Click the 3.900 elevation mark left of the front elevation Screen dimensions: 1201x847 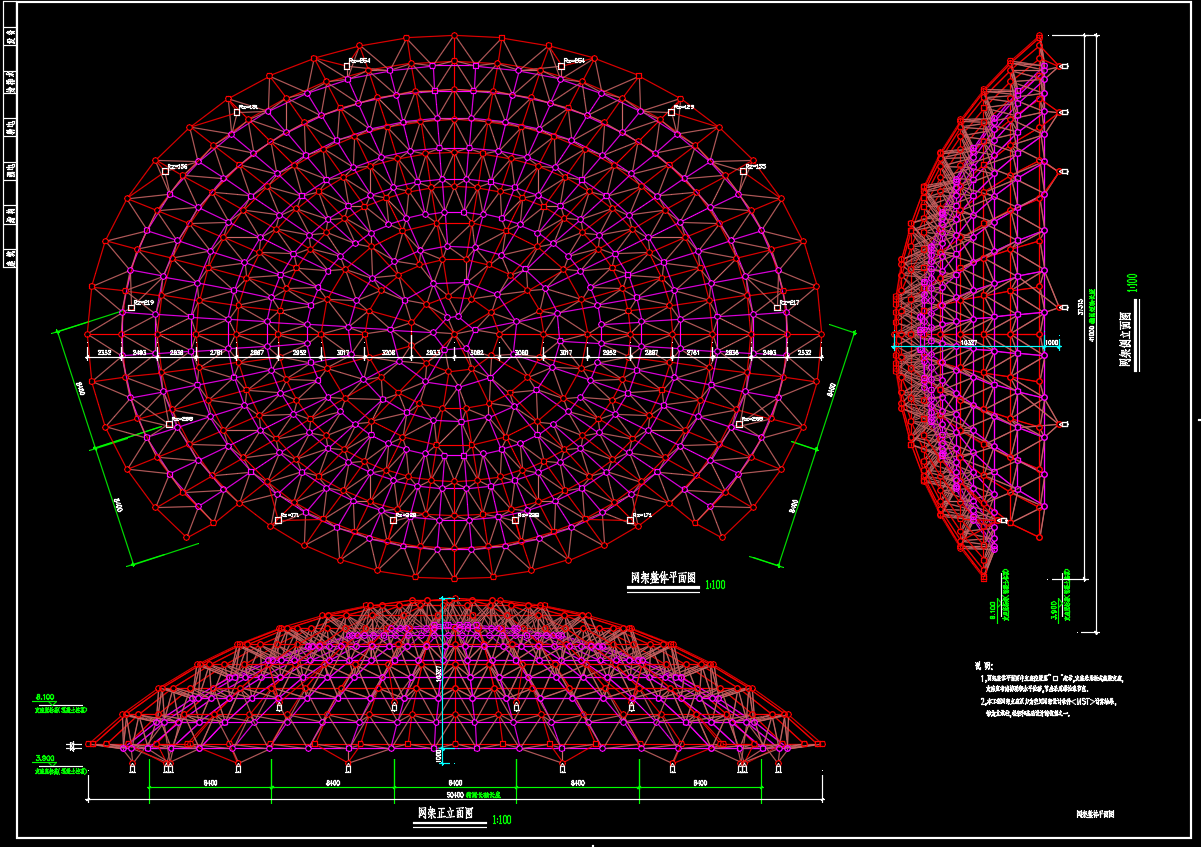(x=46, y=759)
